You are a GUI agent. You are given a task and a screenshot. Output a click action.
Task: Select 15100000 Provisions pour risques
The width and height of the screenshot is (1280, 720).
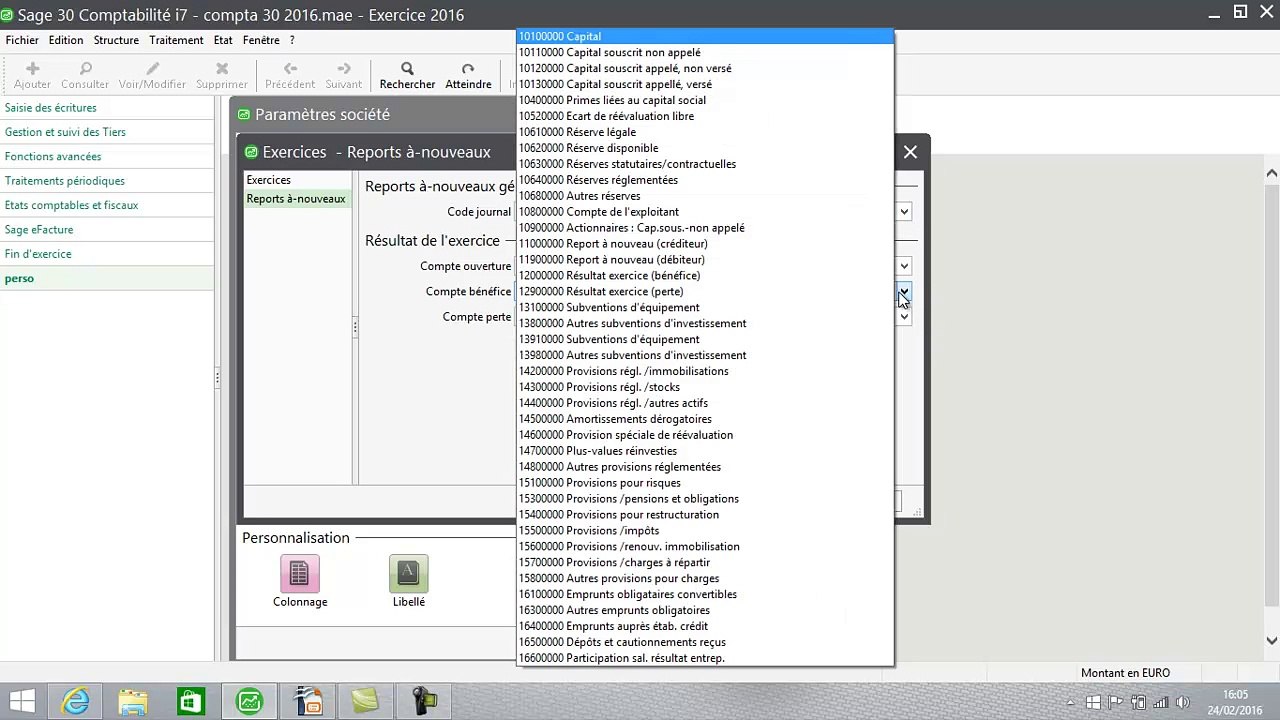[x=705, y=483]
